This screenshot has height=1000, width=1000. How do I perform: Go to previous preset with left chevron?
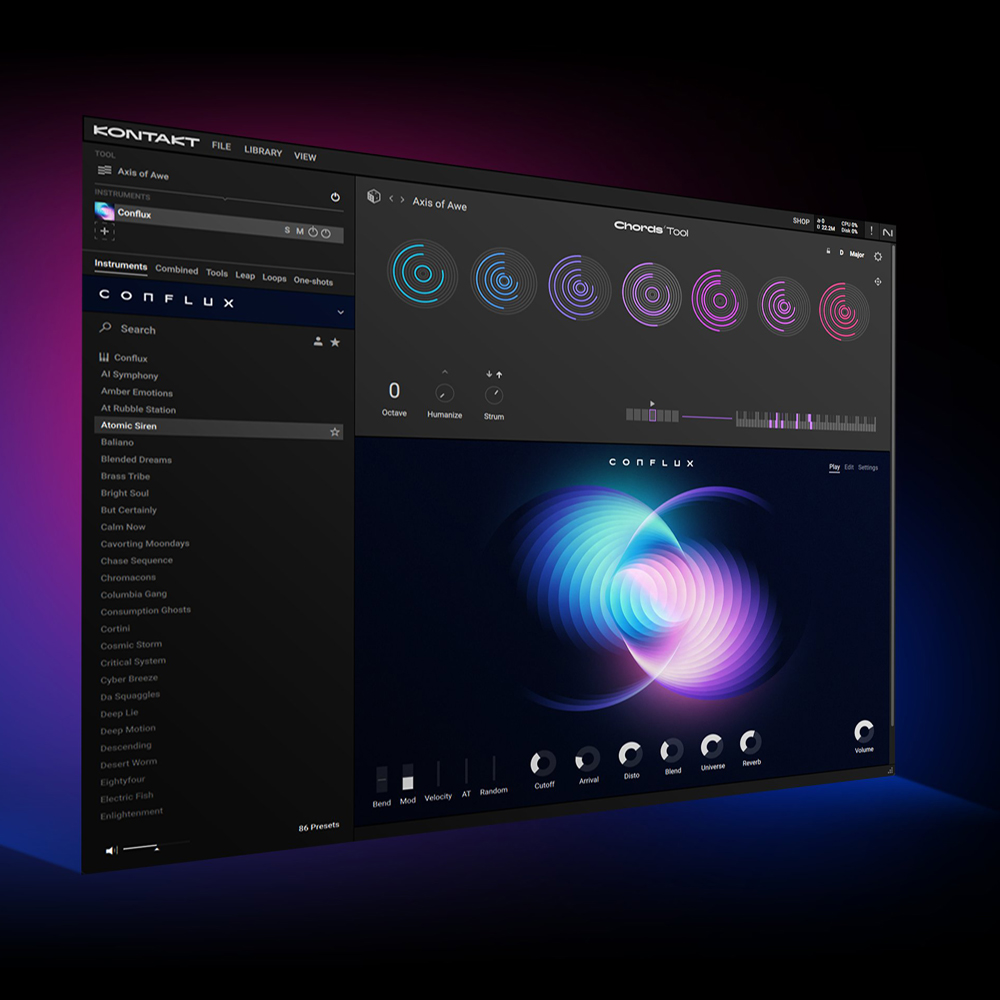coord(391,199)
